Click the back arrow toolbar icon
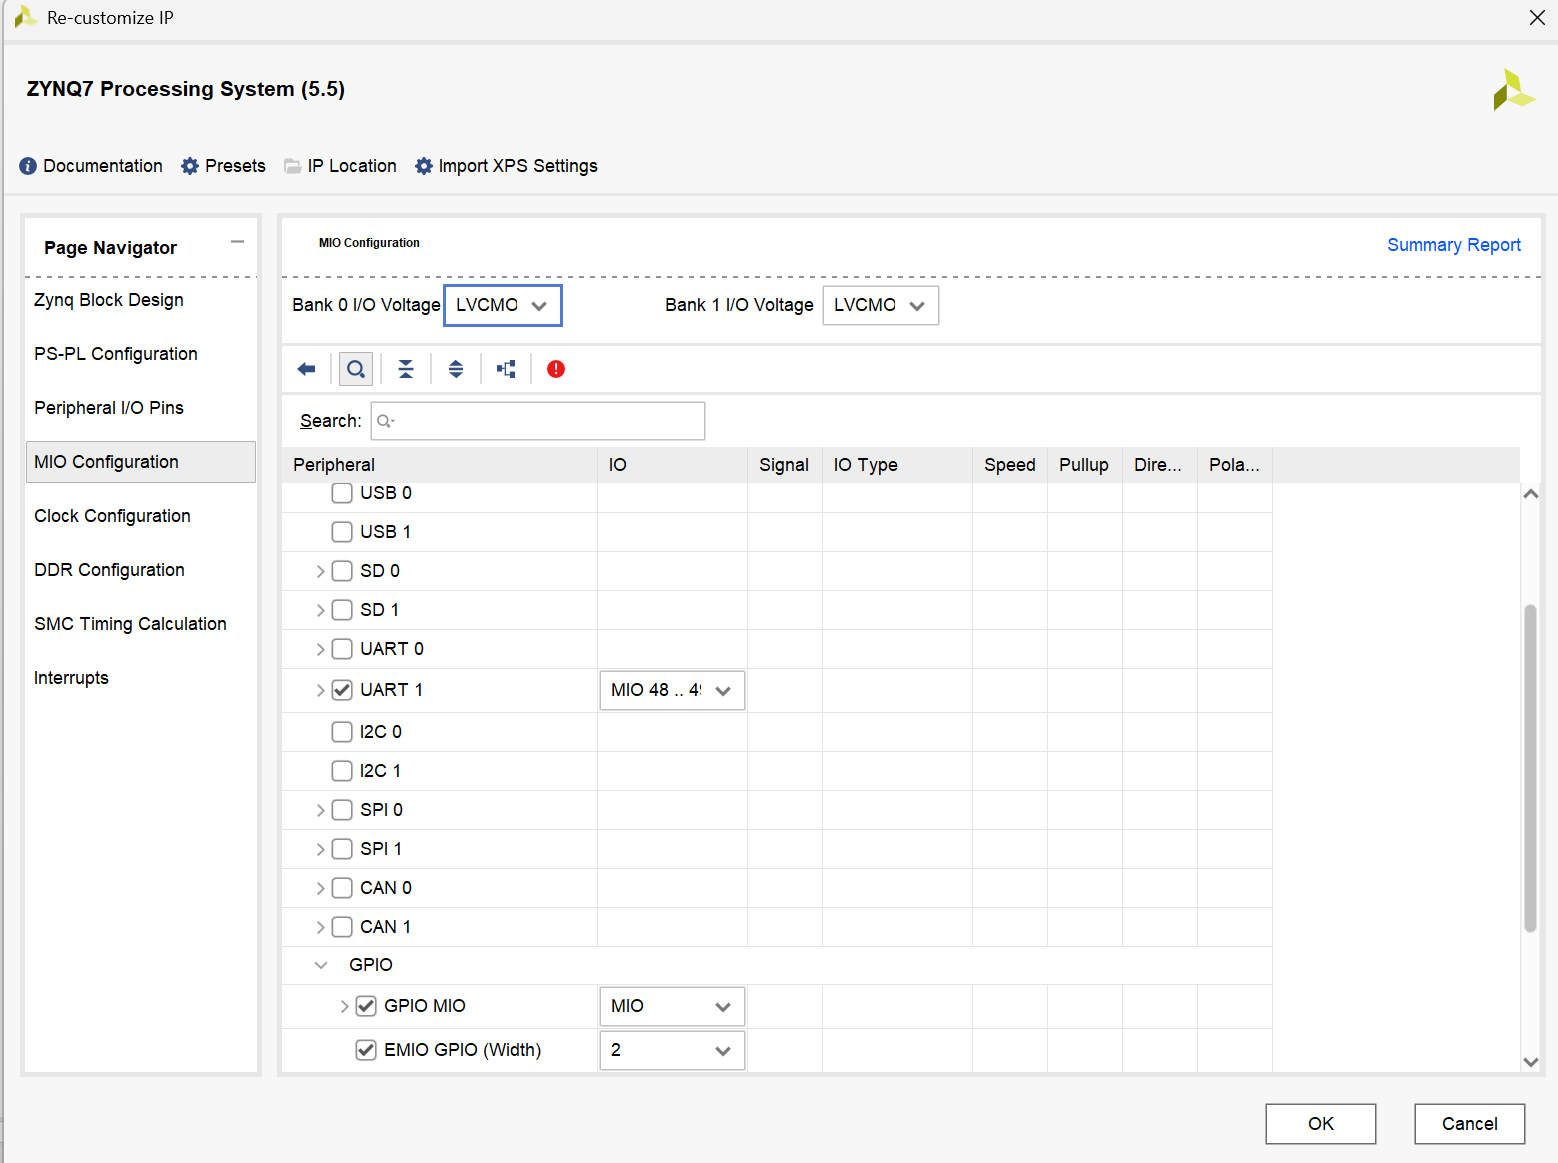This screenshot has width=1558, height=1163. (x=306, y=369)
